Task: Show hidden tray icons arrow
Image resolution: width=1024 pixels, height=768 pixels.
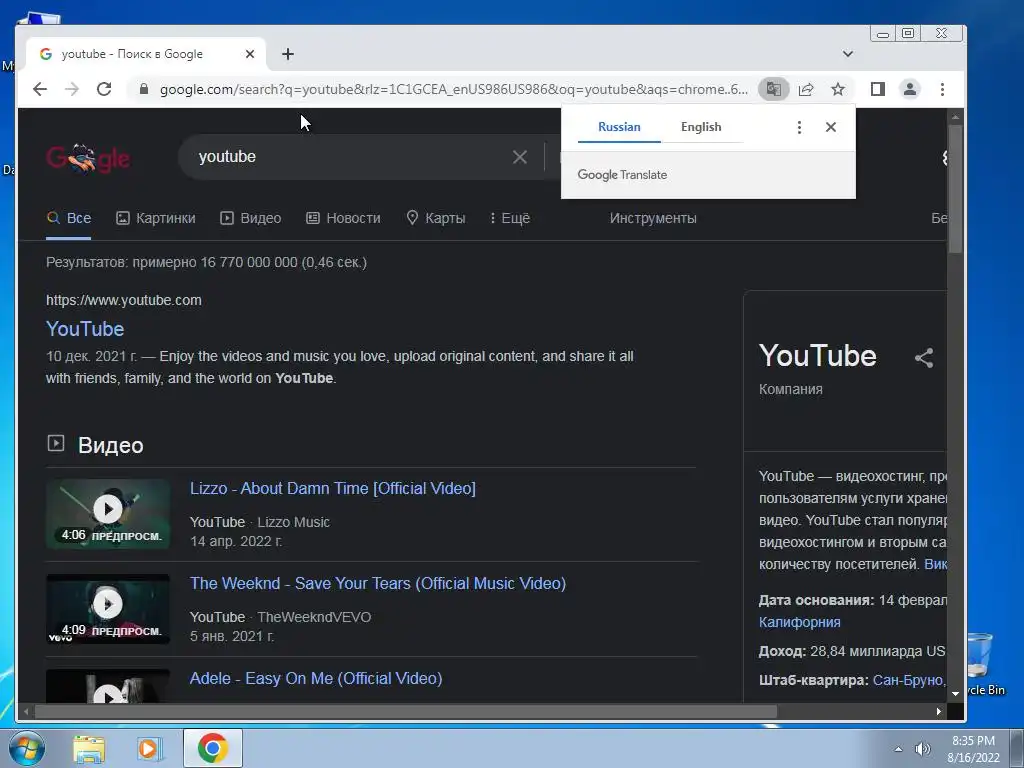Action: point(899,749)
